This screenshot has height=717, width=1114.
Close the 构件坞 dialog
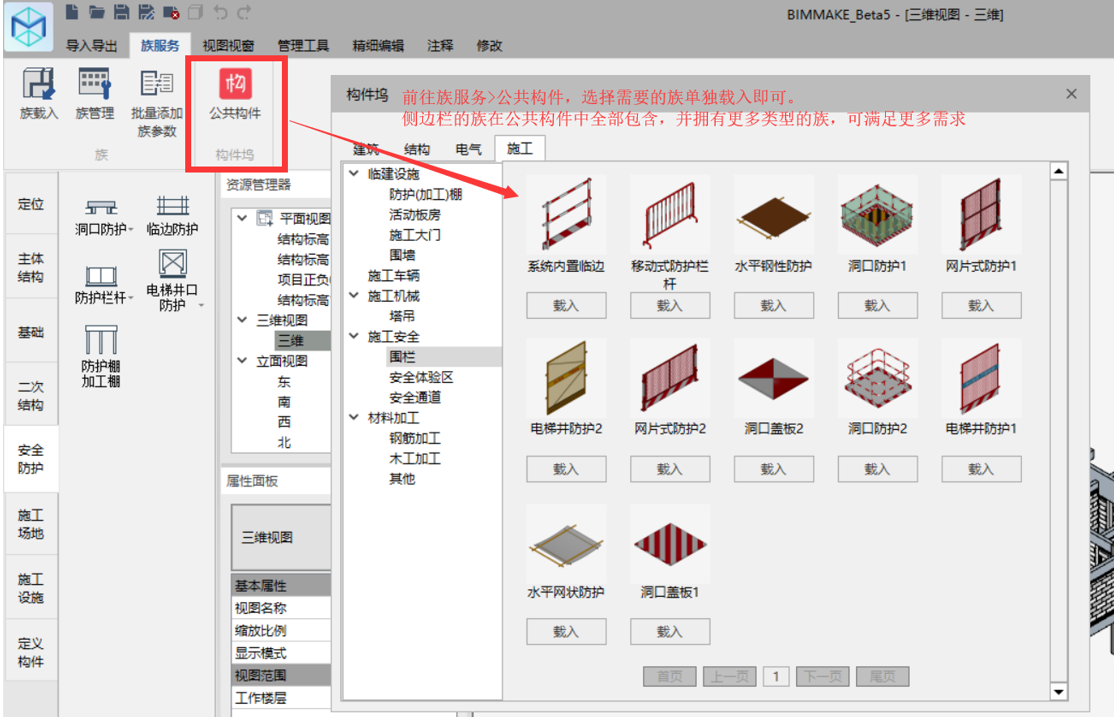[1071, 94]
